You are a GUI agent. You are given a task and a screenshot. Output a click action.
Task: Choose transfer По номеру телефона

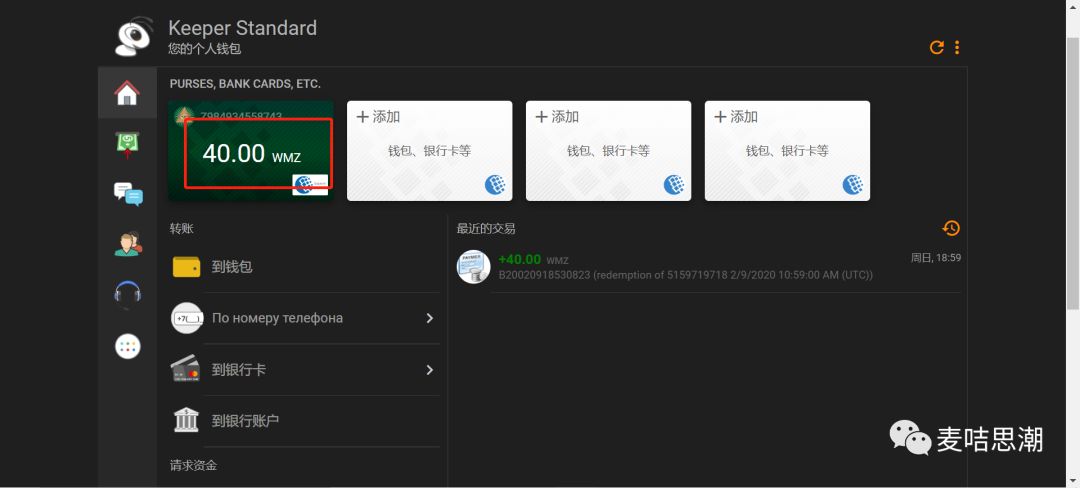click(x=304, y=318)
